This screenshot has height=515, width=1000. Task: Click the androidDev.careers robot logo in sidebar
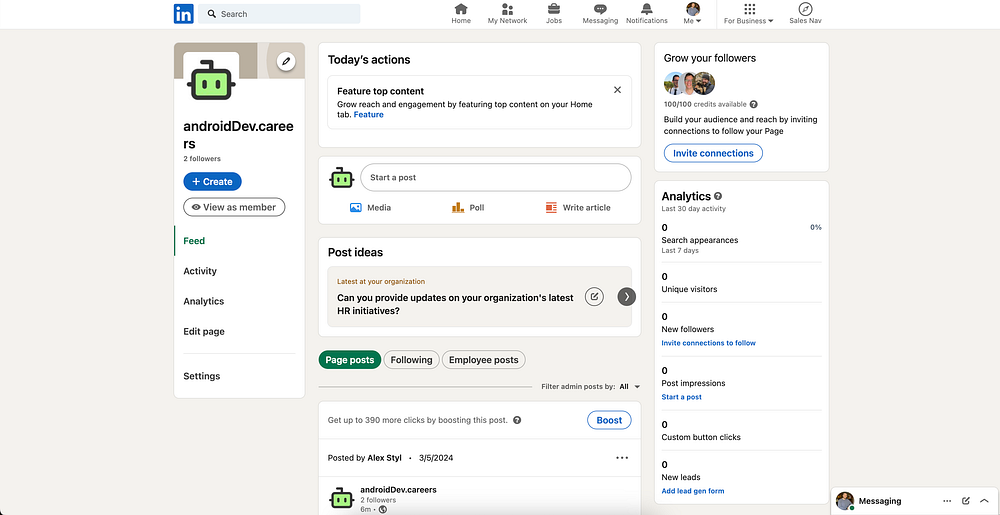click(x=211, y=80)
